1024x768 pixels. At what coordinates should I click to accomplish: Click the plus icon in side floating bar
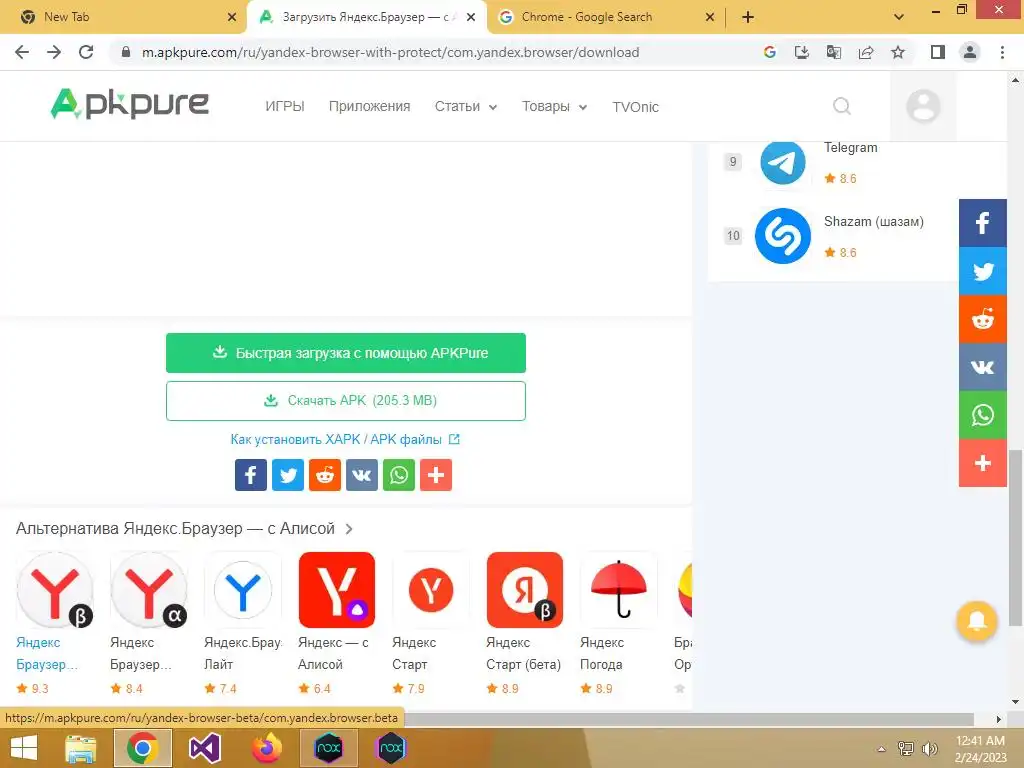982,463
